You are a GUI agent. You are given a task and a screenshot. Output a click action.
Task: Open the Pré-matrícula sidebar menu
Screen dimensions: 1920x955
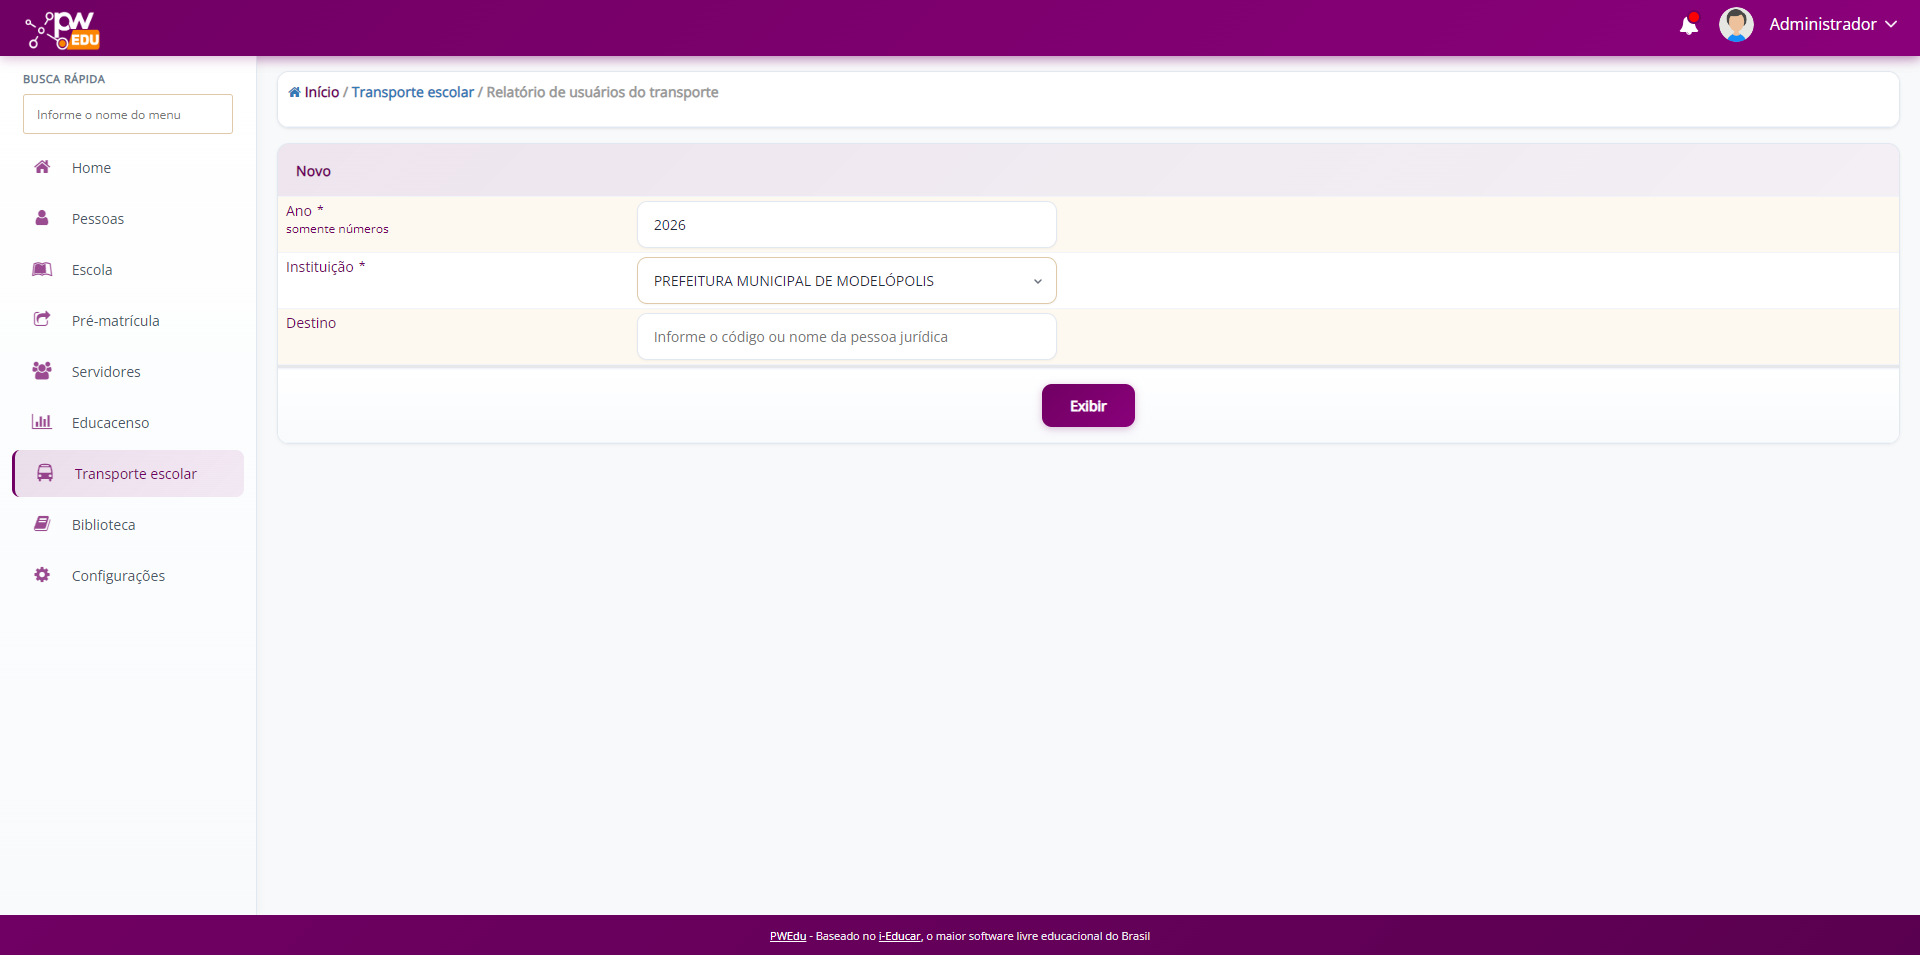click(x=115, y=321)
